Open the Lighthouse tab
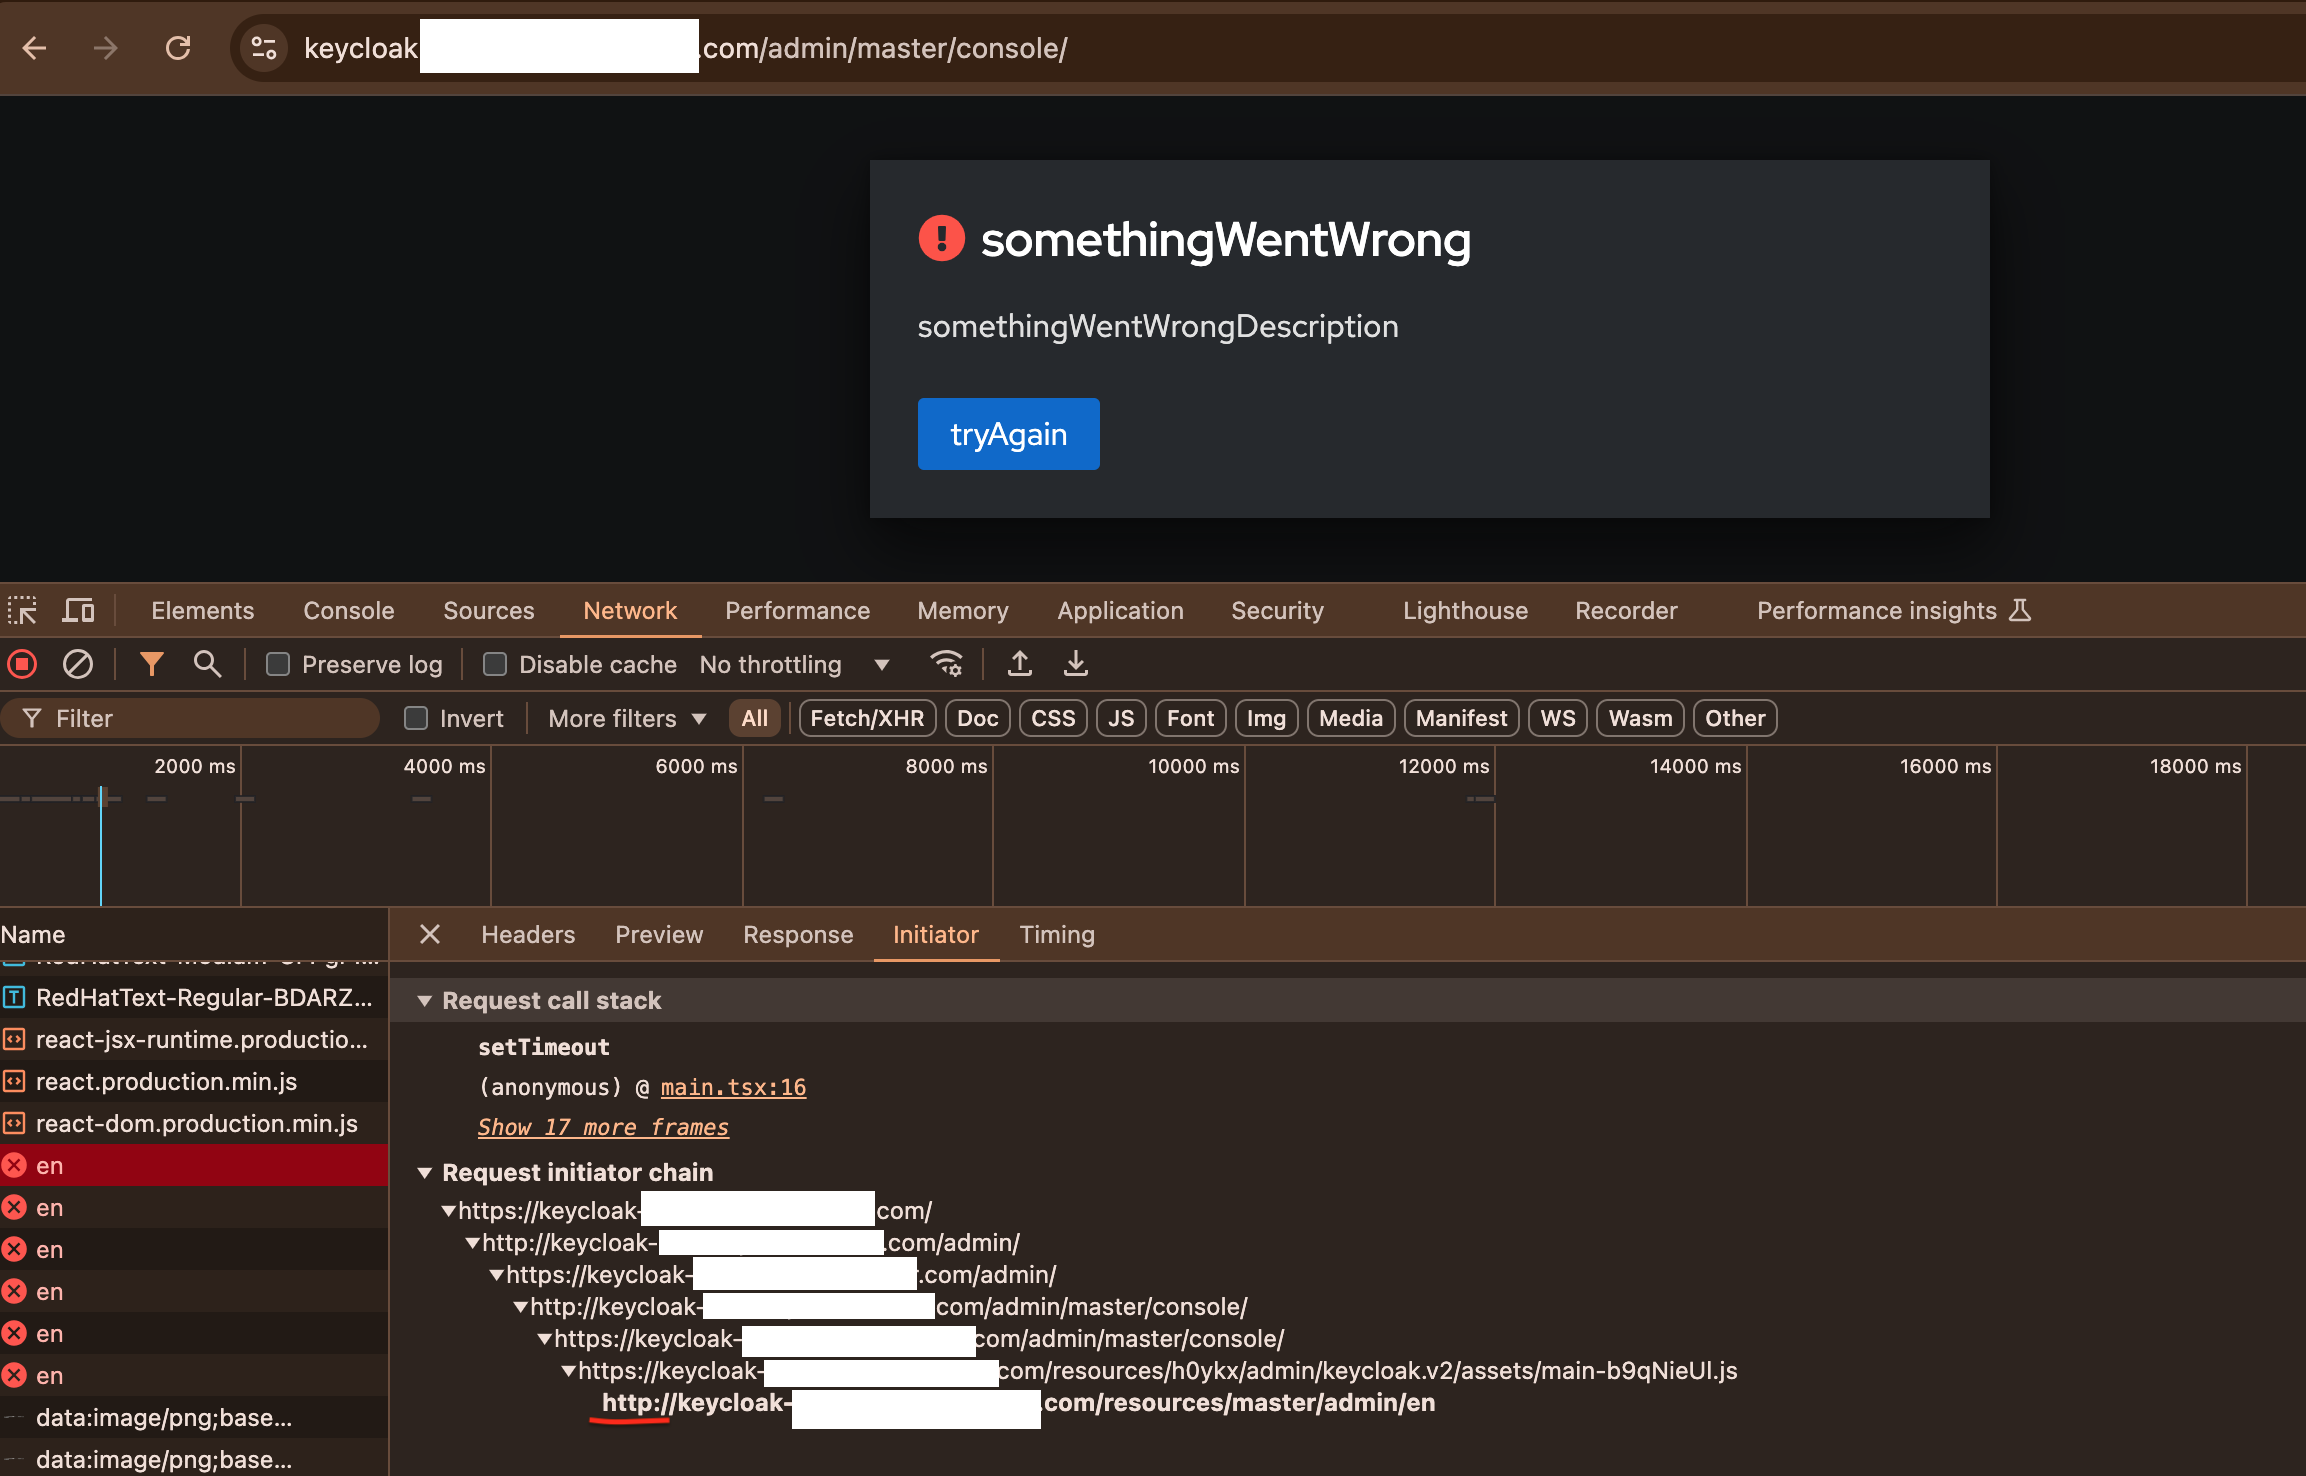This screenshot has width=2306, height=1476. tap(1465, 610)
